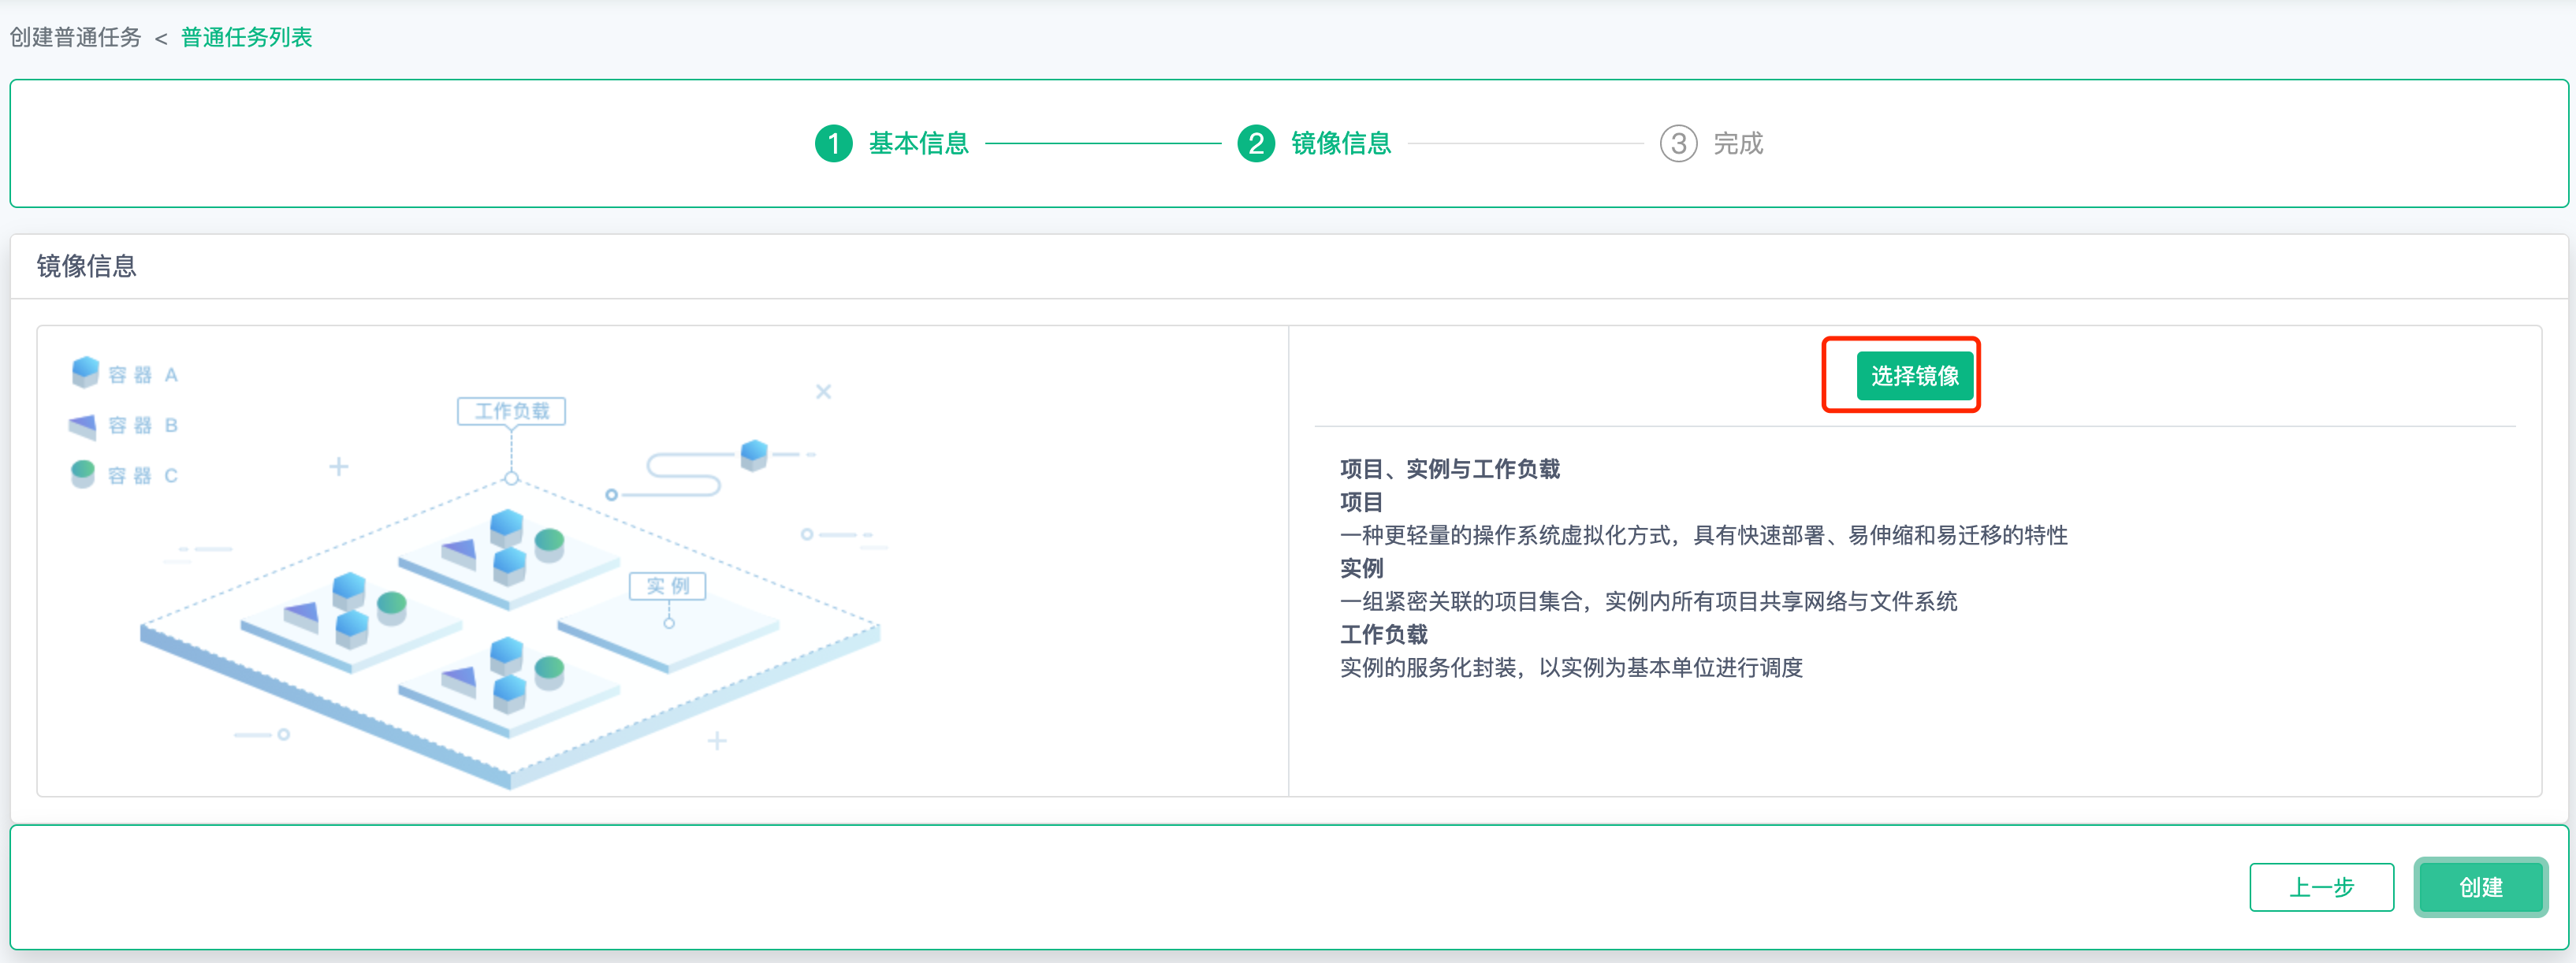Click the 镜像信息 section heading
Screen dimensions: 2576x963
coord(86,266)
